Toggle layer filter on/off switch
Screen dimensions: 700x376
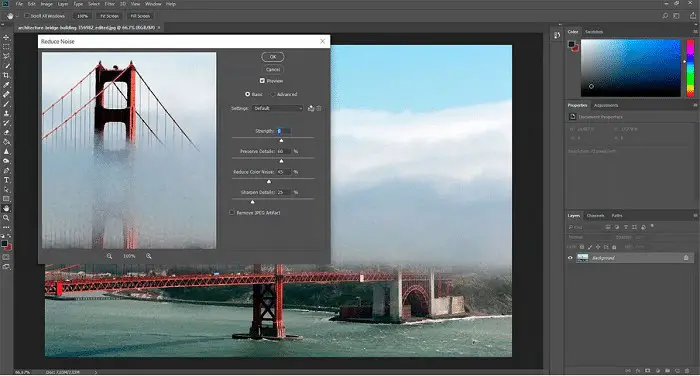[x=652, y=226]
